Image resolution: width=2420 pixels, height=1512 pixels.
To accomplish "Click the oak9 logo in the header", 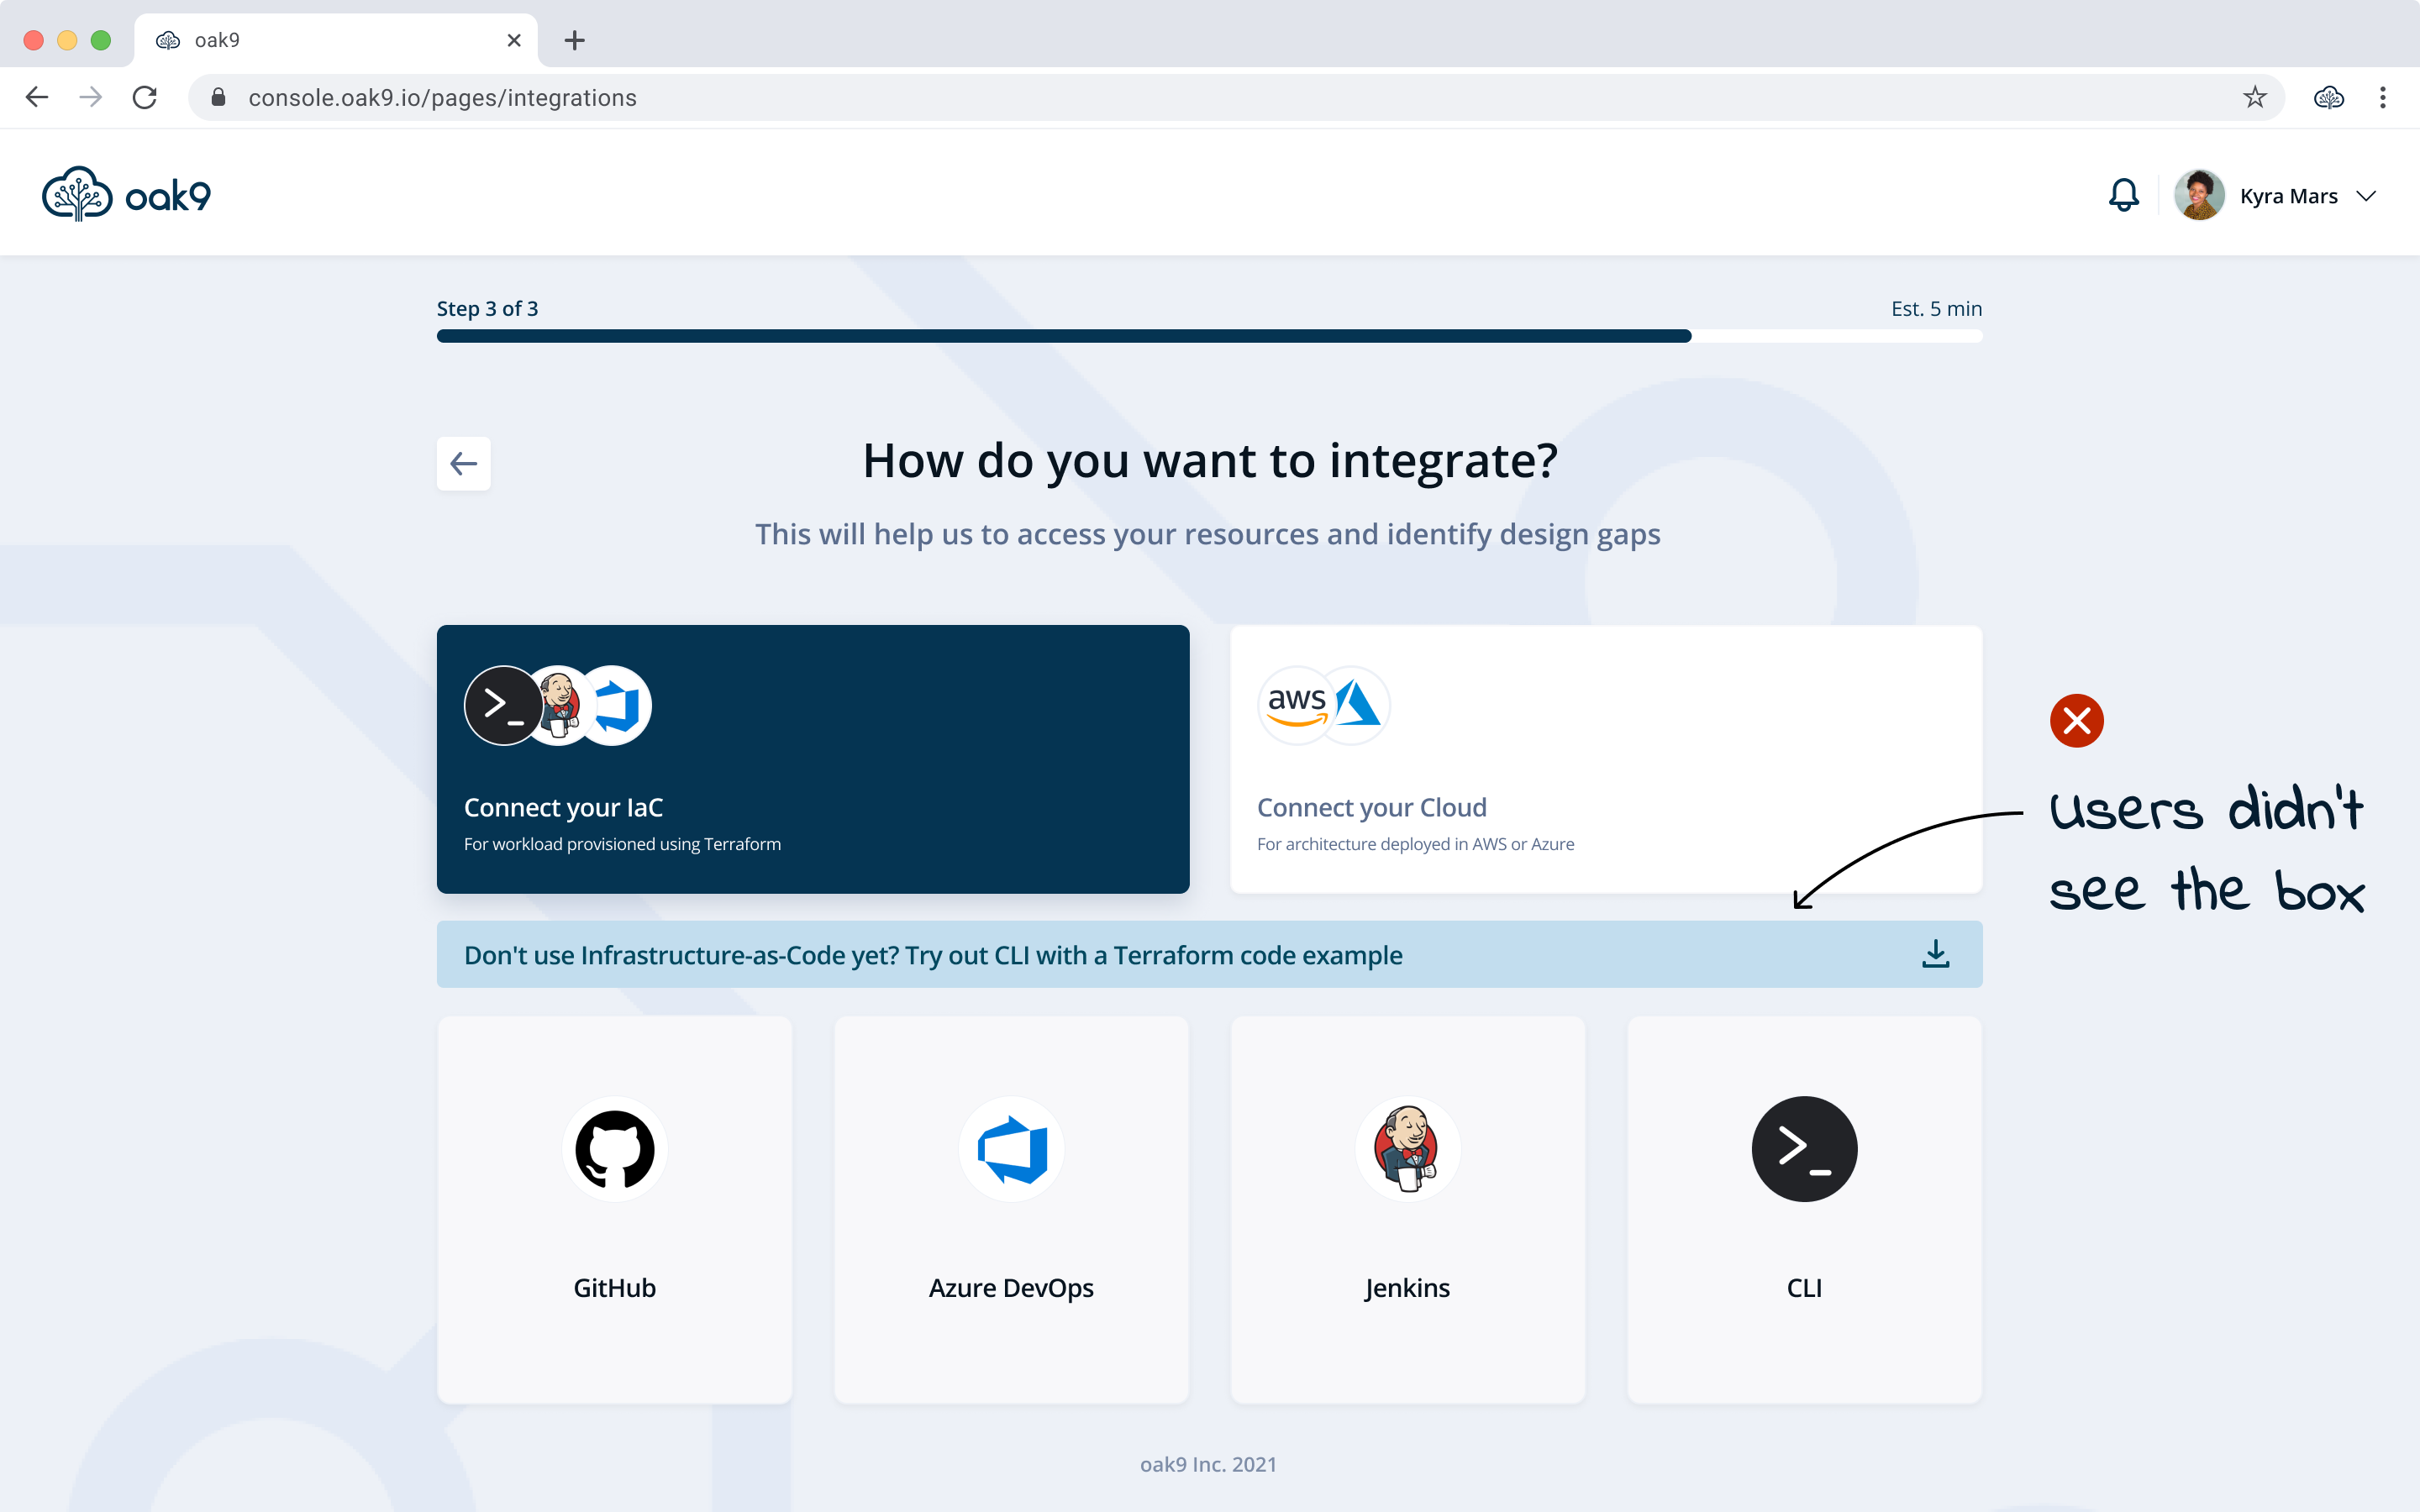I will [x=127, y=194].
